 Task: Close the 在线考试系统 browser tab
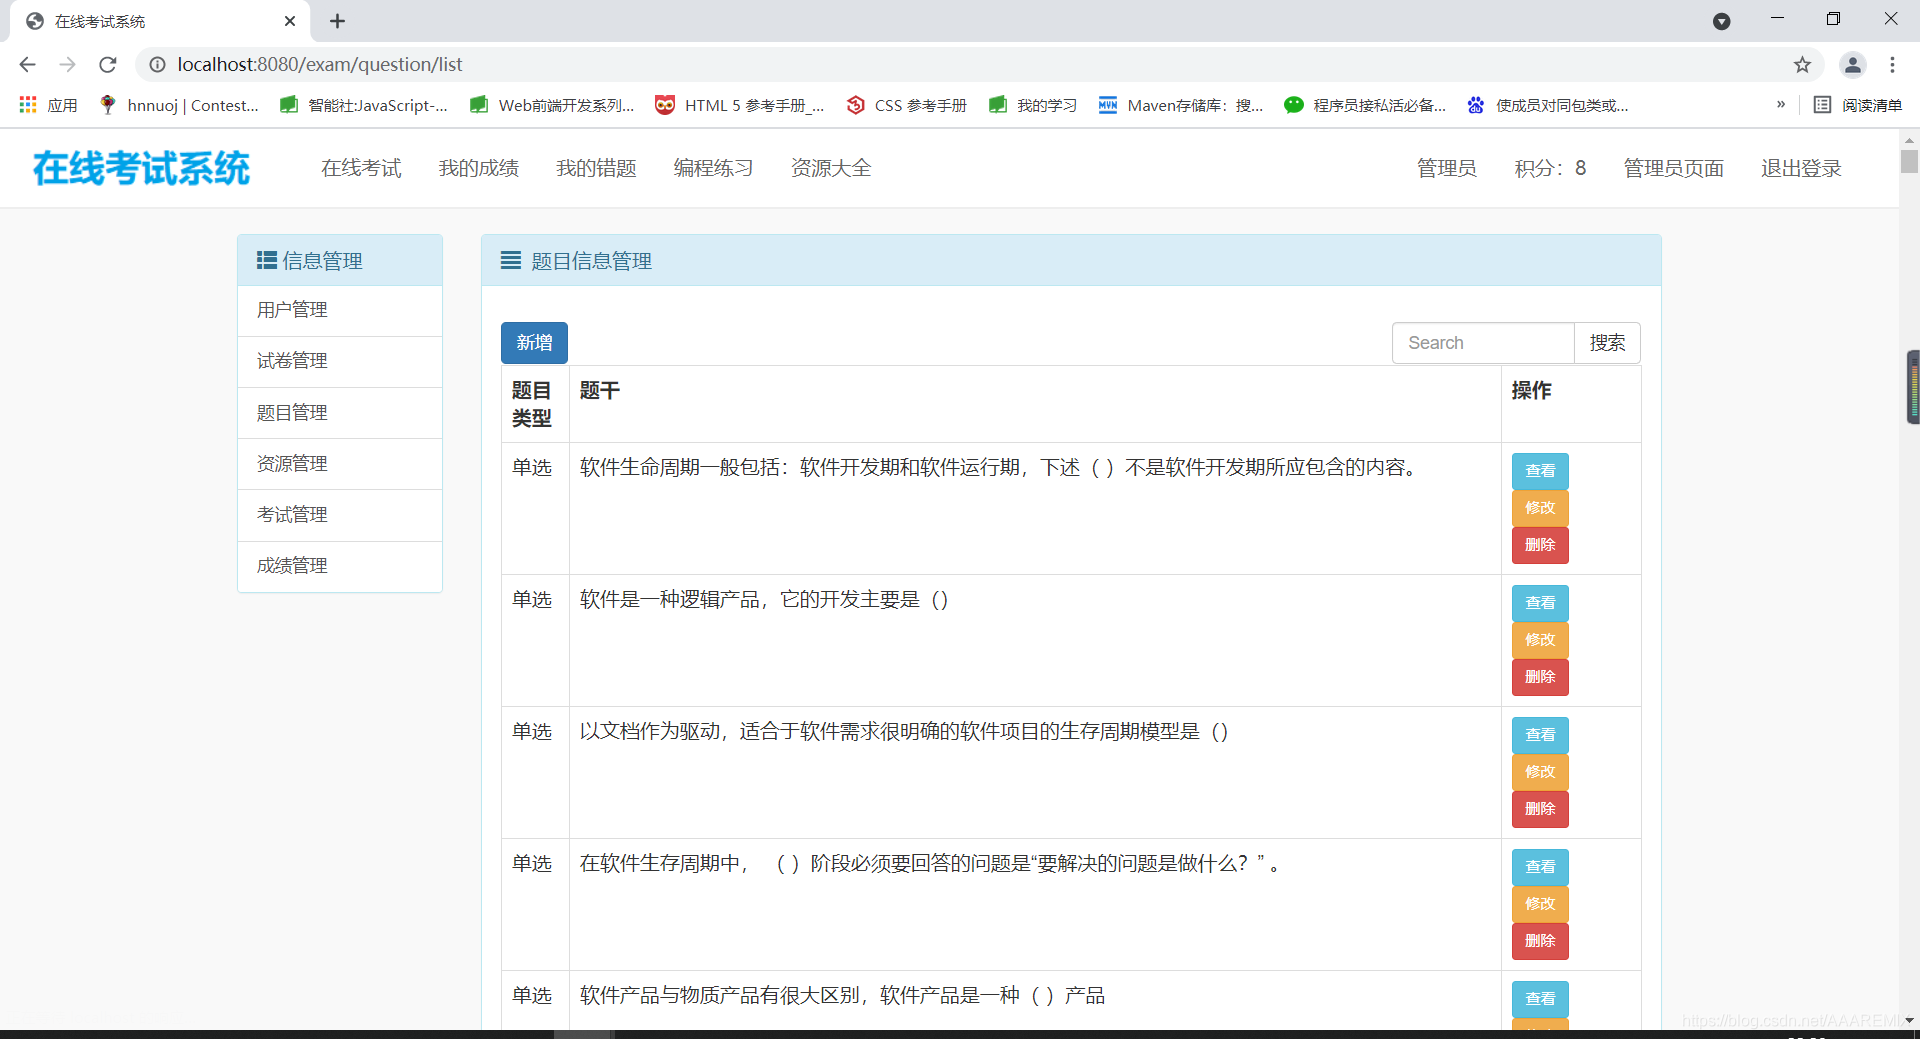pyautogui.click(x=290, y=21)
